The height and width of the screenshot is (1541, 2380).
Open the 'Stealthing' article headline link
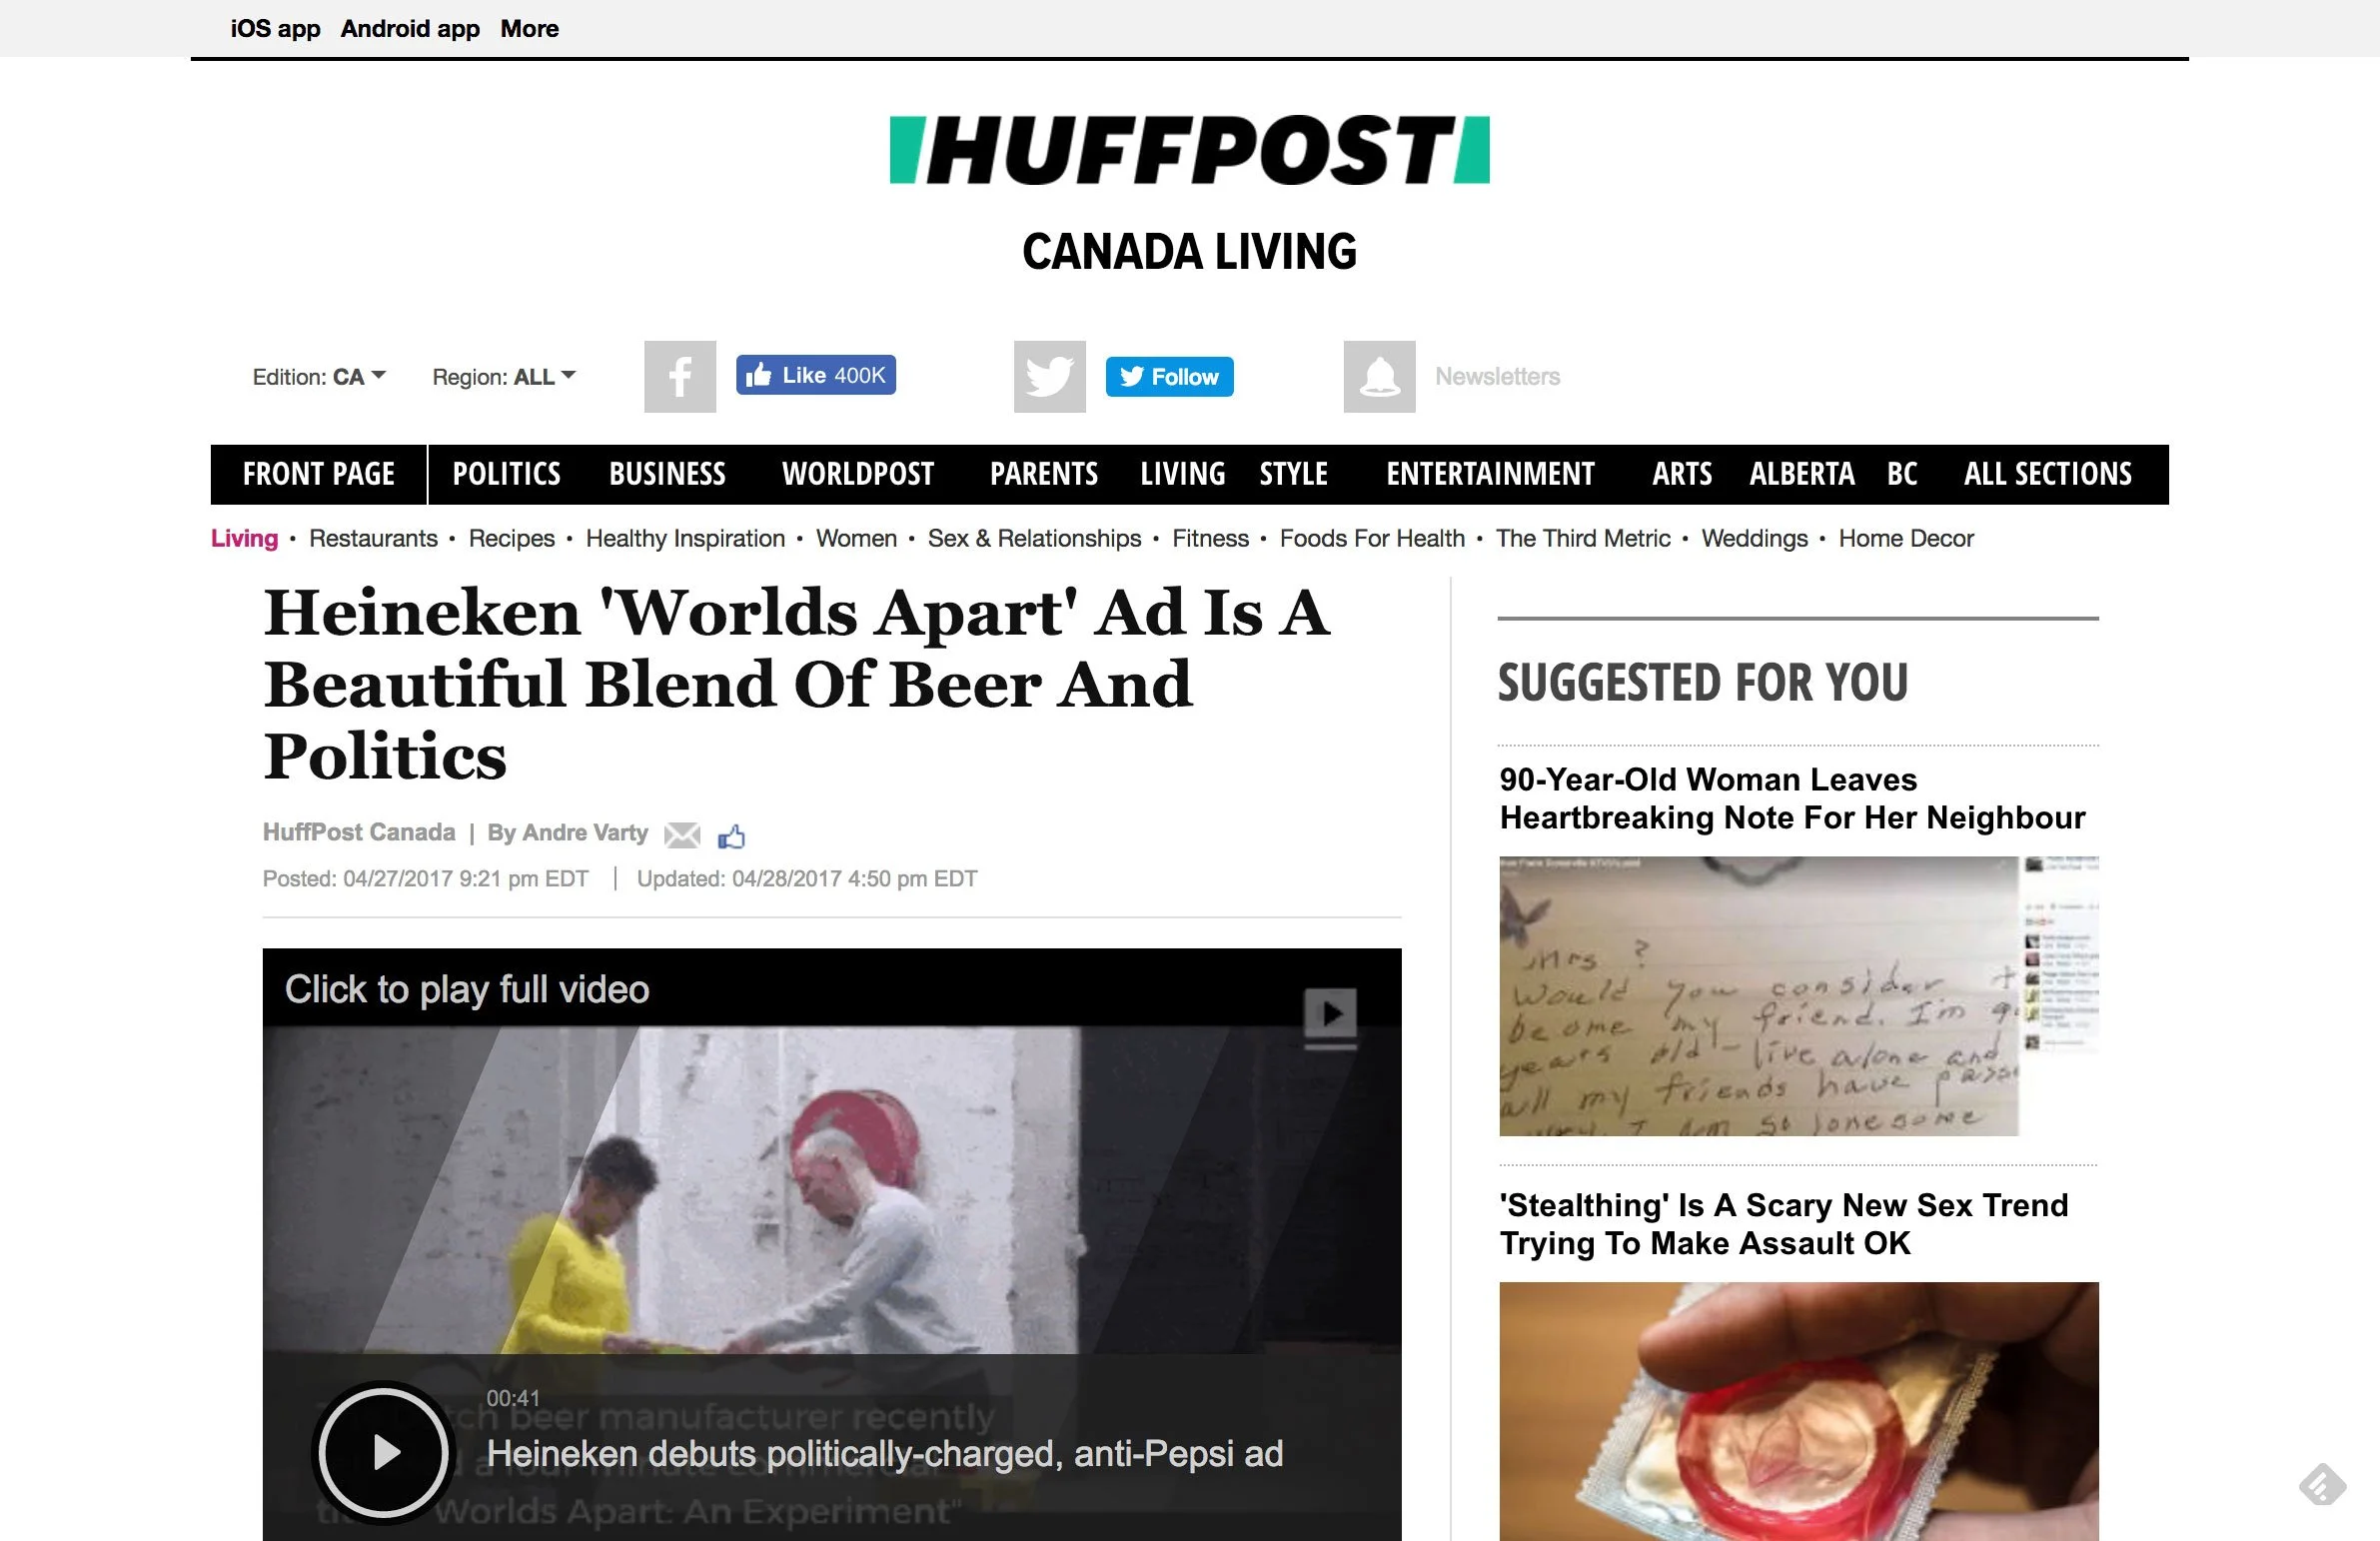click(1784, 1224)
